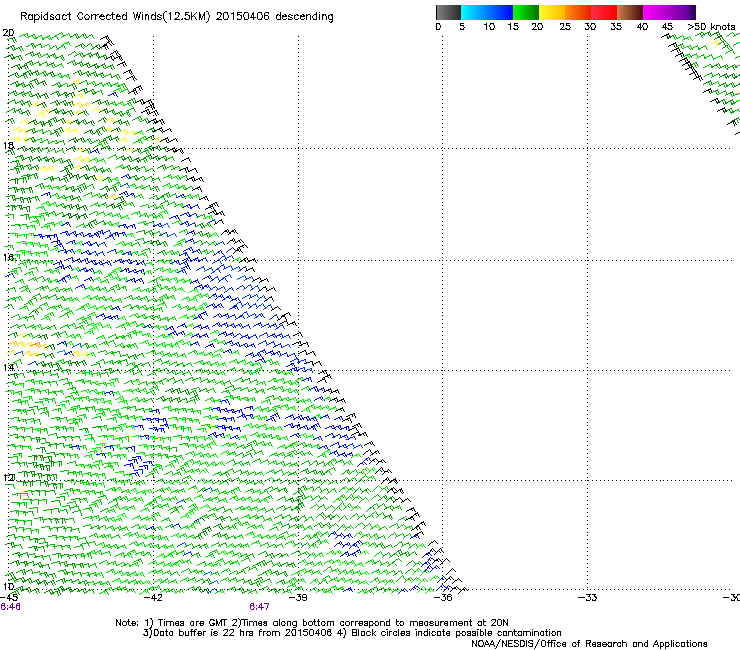Click the '3)Data buffer is 22 hrs' note line
This screenshot has height=650, width=740.
click(x=352, y=633)
